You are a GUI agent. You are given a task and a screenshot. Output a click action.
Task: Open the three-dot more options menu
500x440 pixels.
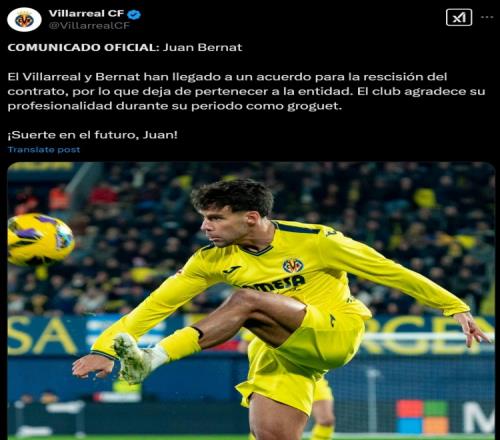click(x=487, y=17)
